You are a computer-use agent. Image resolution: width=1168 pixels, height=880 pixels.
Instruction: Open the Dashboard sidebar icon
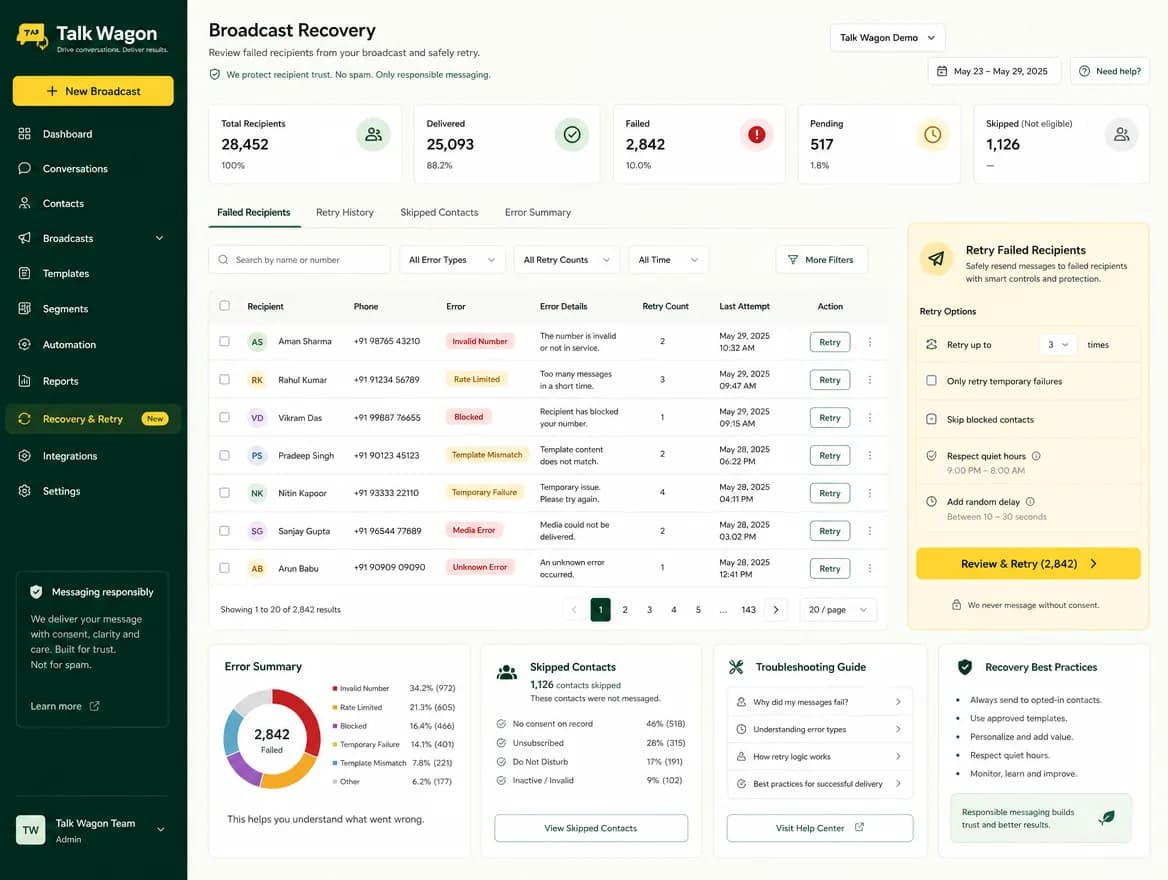[x=25, y=133]
